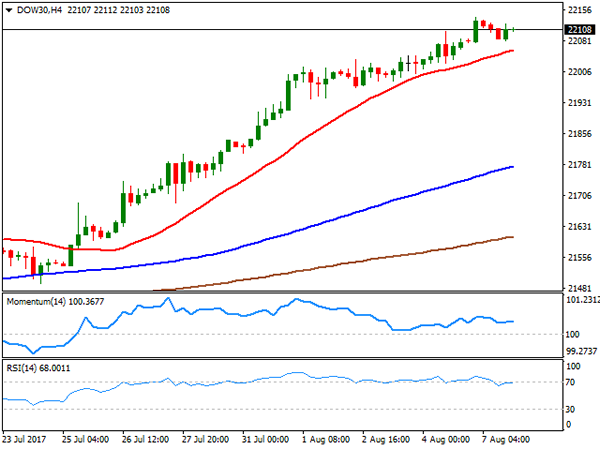
Task: Click the Momentum scale value 101.2312
Action: coord(582,300)
